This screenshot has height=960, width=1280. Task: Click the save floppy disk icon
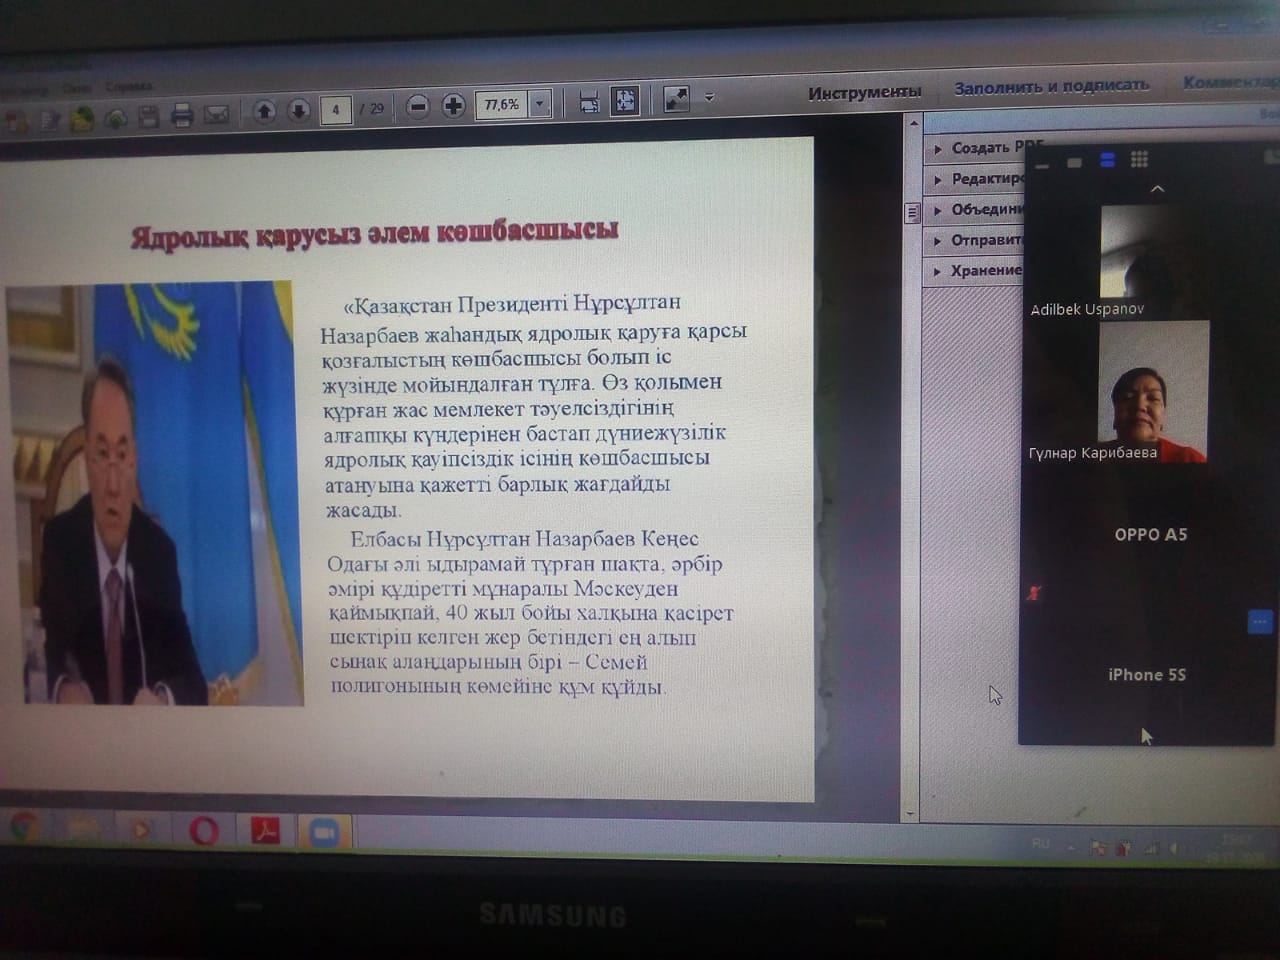tap(149, 116)
